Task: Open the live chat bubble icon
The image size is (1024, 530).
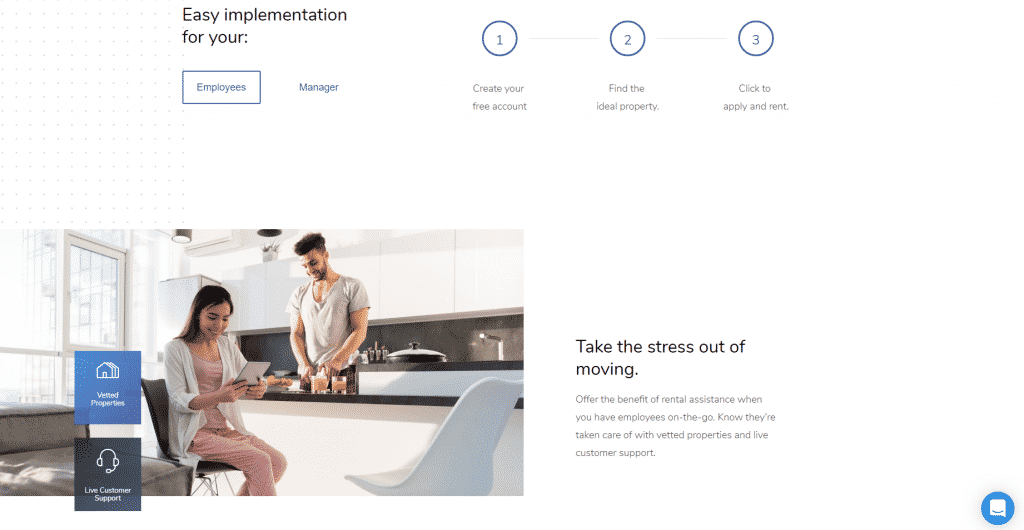Action: 997,508
